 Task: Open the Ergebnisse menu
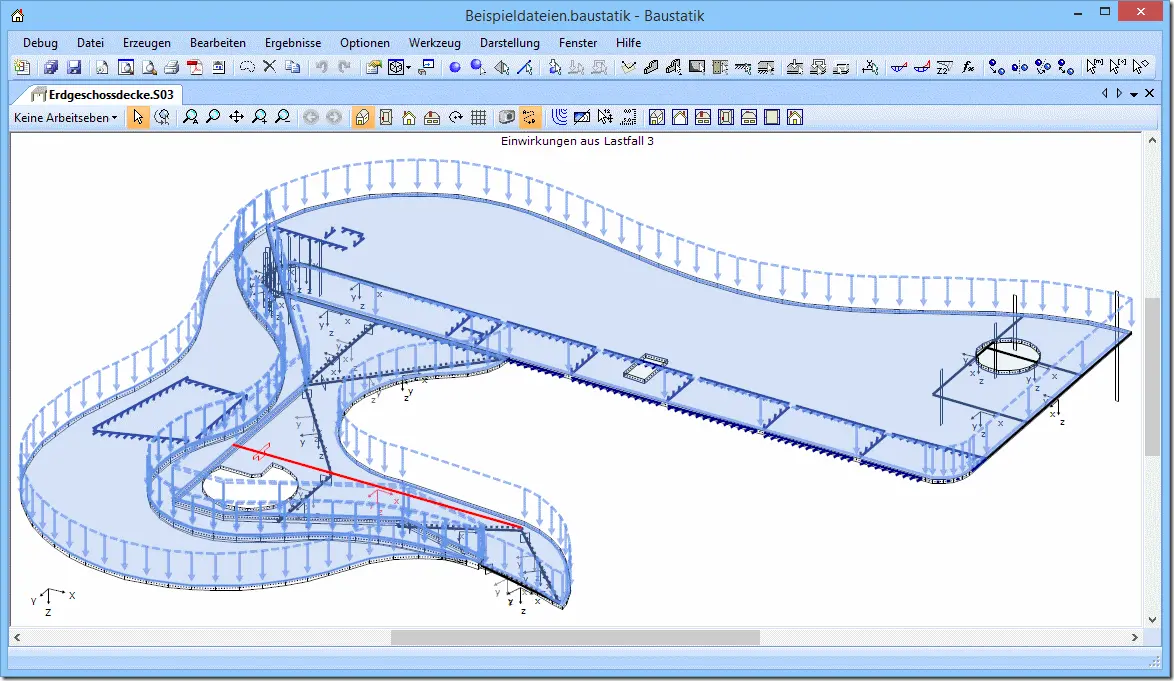(293, 43)
